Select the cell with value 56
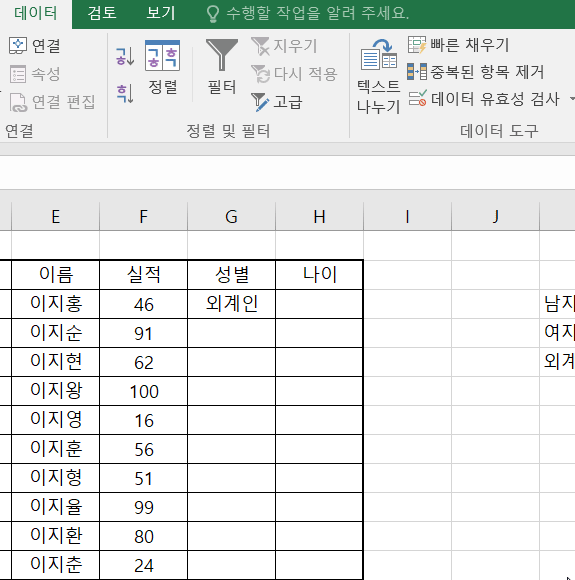The image size is (575, 580). coord(144,449)
